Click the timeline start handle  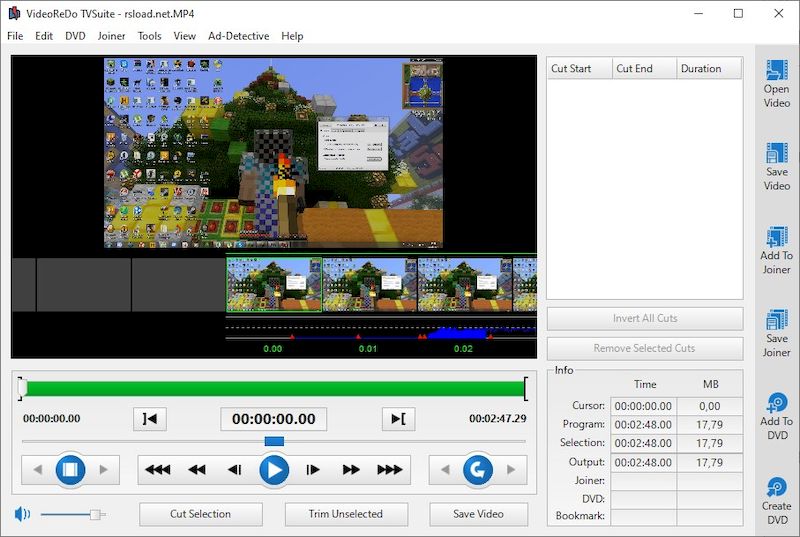click(x=21, y=389)
